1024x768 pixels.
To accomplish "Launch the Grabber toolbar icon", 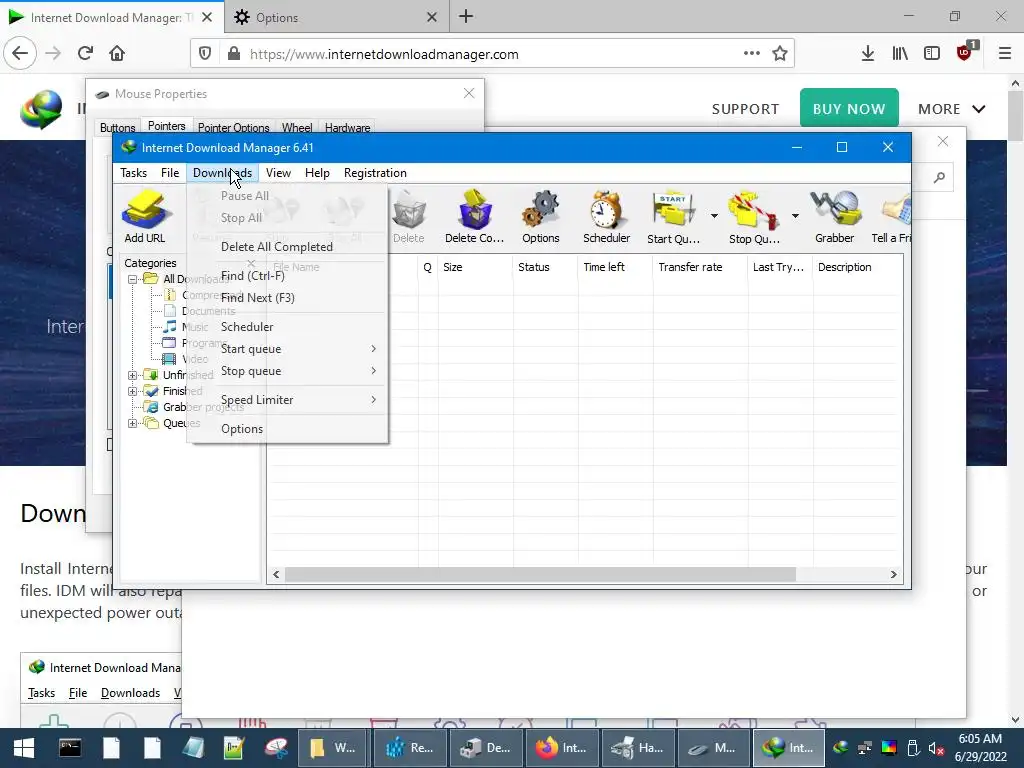I will click(x=834, y=217).
